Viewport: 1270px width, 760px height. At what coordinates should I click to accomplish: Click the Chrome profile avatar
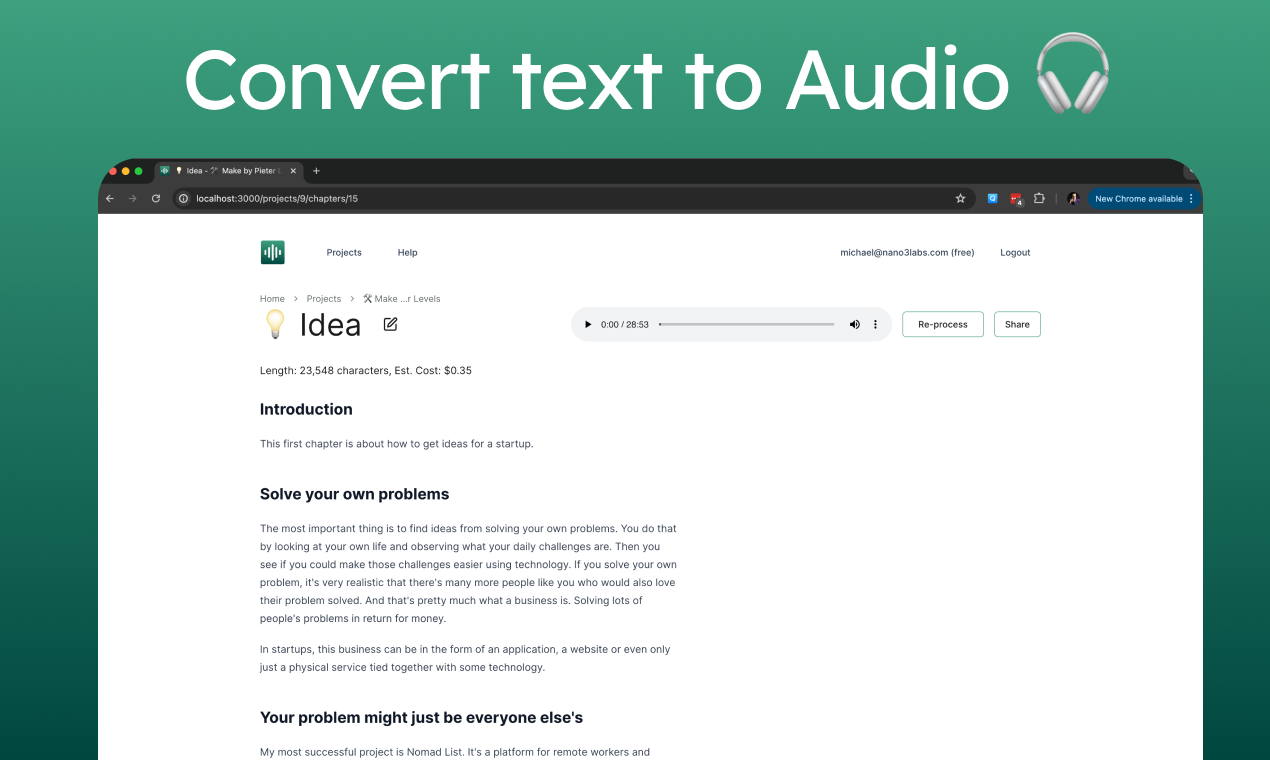[1073, 198]
